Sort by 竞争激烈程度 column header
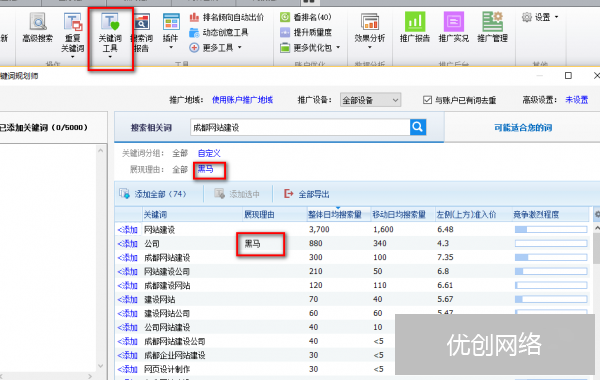The image size is (600, 380). tap(550, 215)
